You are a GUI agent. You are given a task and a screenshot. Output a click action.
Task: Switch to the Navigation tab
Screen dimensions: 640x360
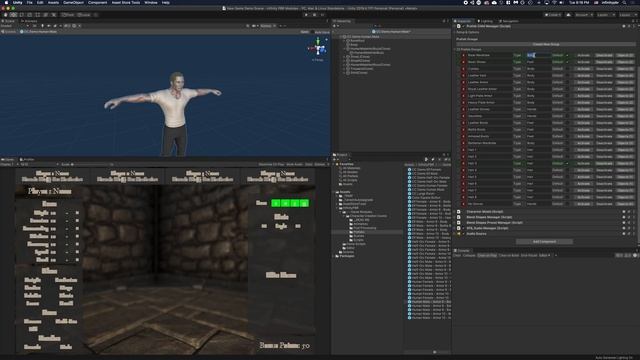509,21
